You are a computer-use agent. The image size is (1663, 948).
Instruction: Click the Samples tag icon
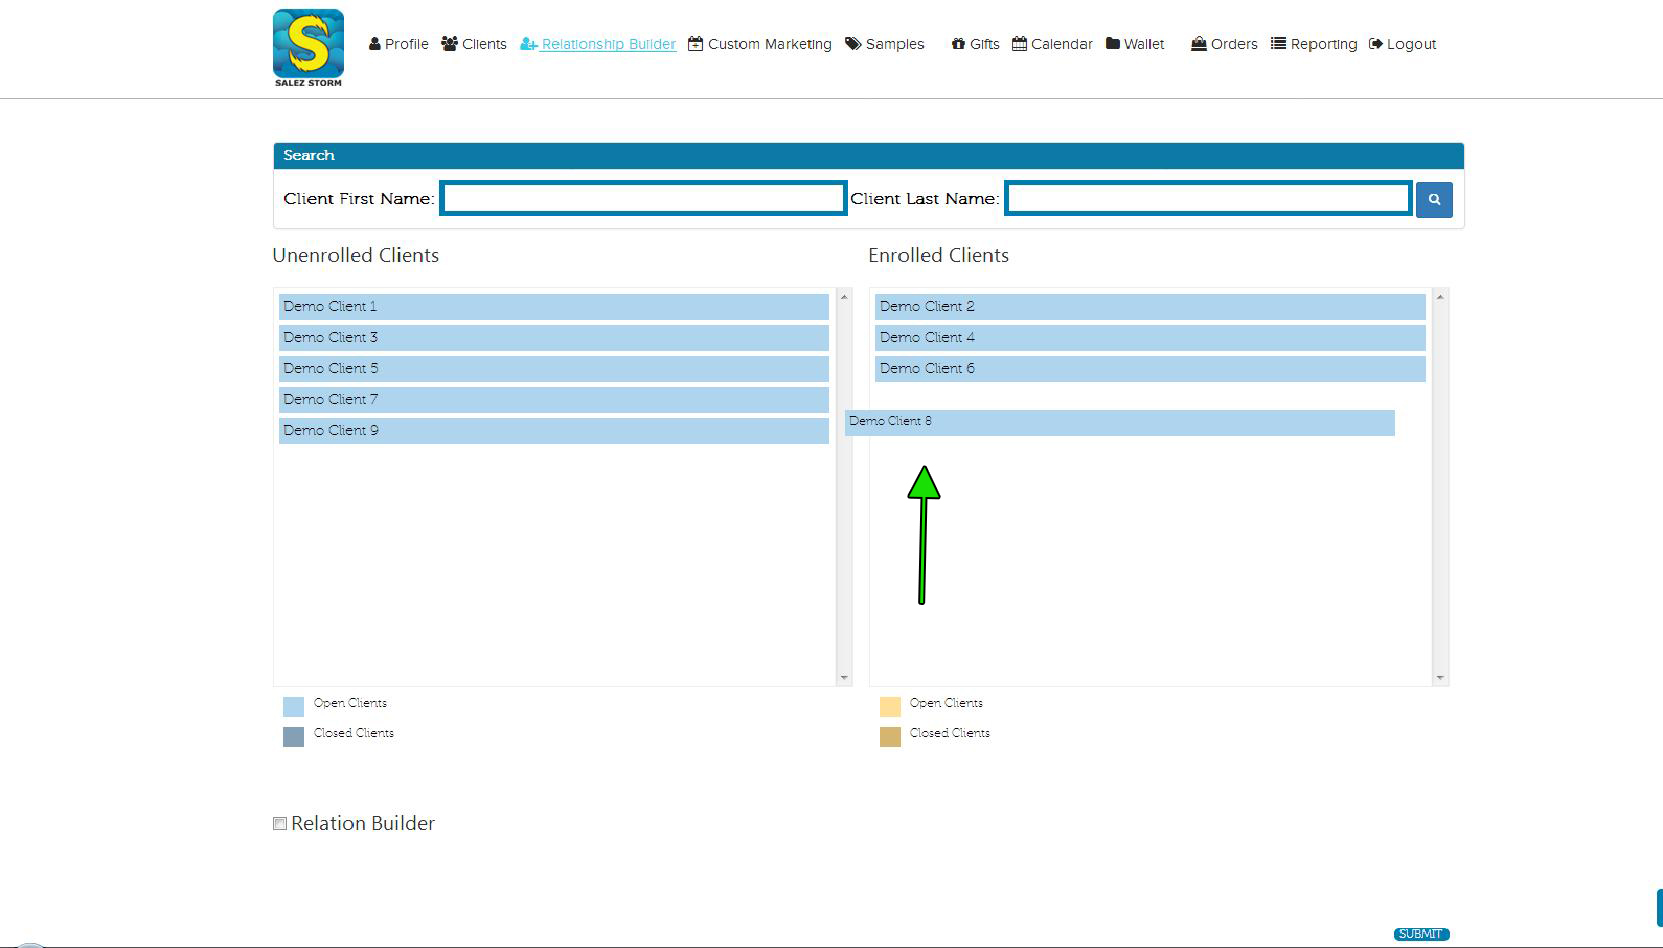coord(853,44)
